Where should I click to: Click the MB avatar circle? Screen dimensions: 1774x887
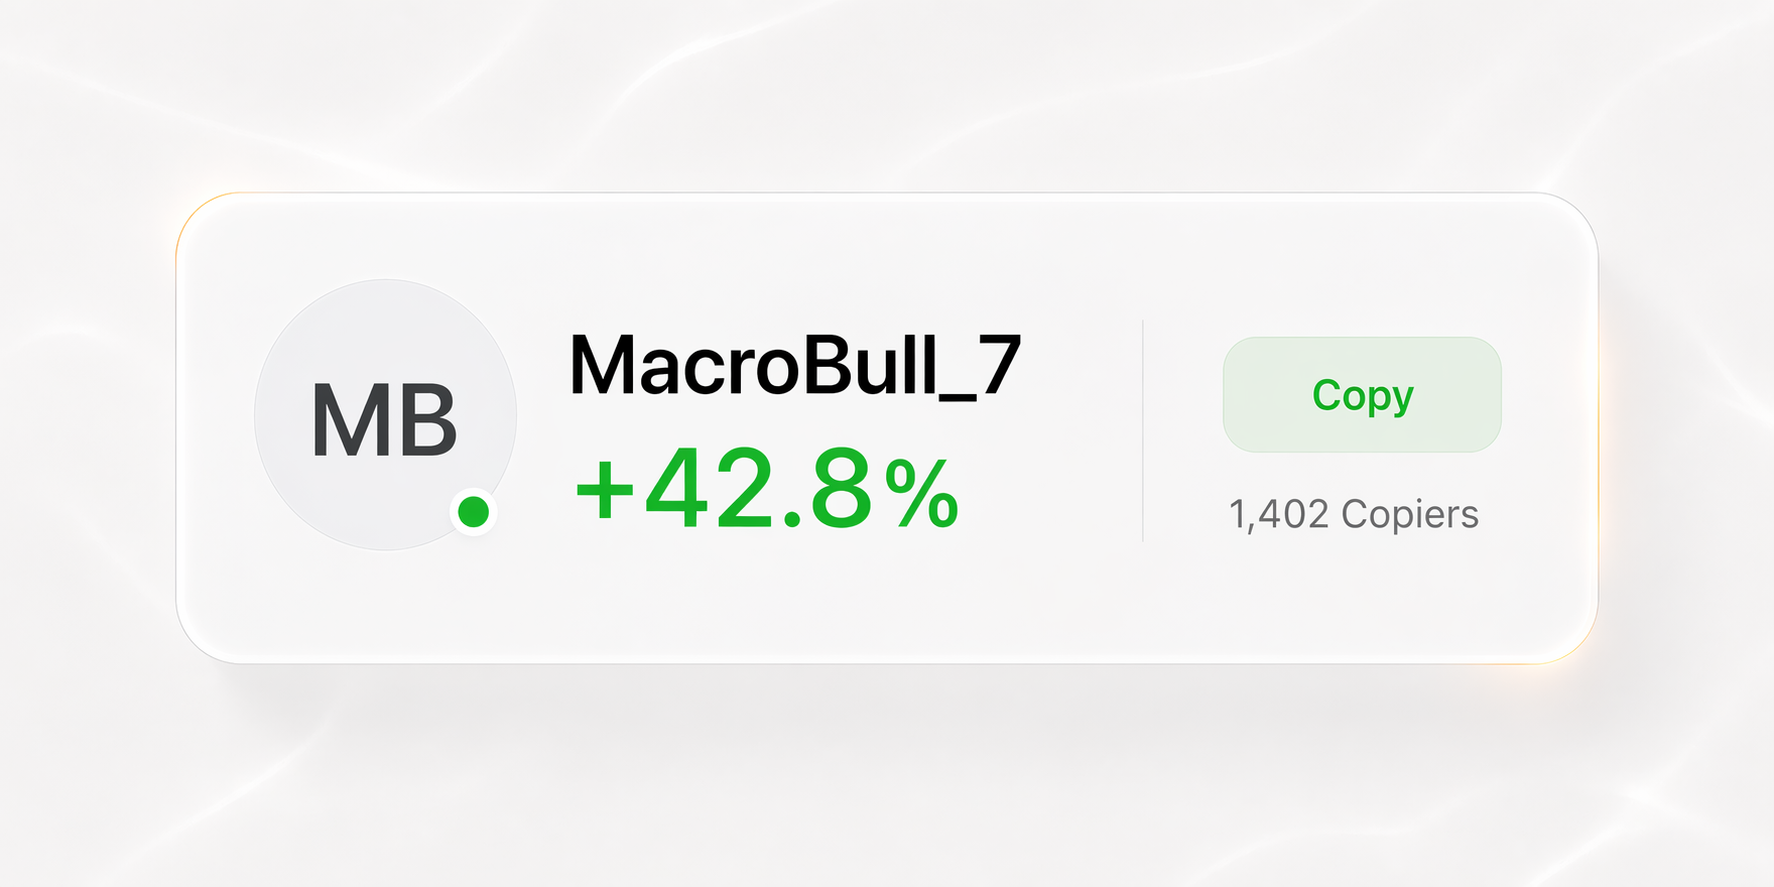pos(385,414)
